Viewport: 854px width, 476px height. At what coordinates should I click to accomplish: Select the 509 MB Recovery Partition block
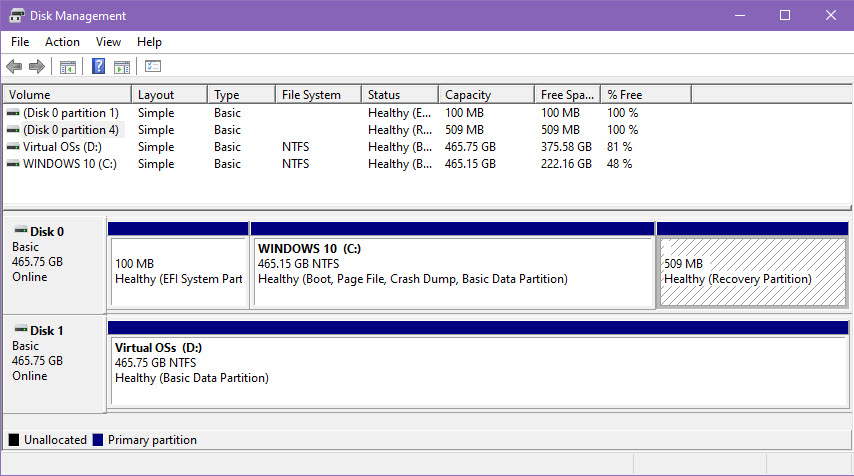[x=751, y=272]
